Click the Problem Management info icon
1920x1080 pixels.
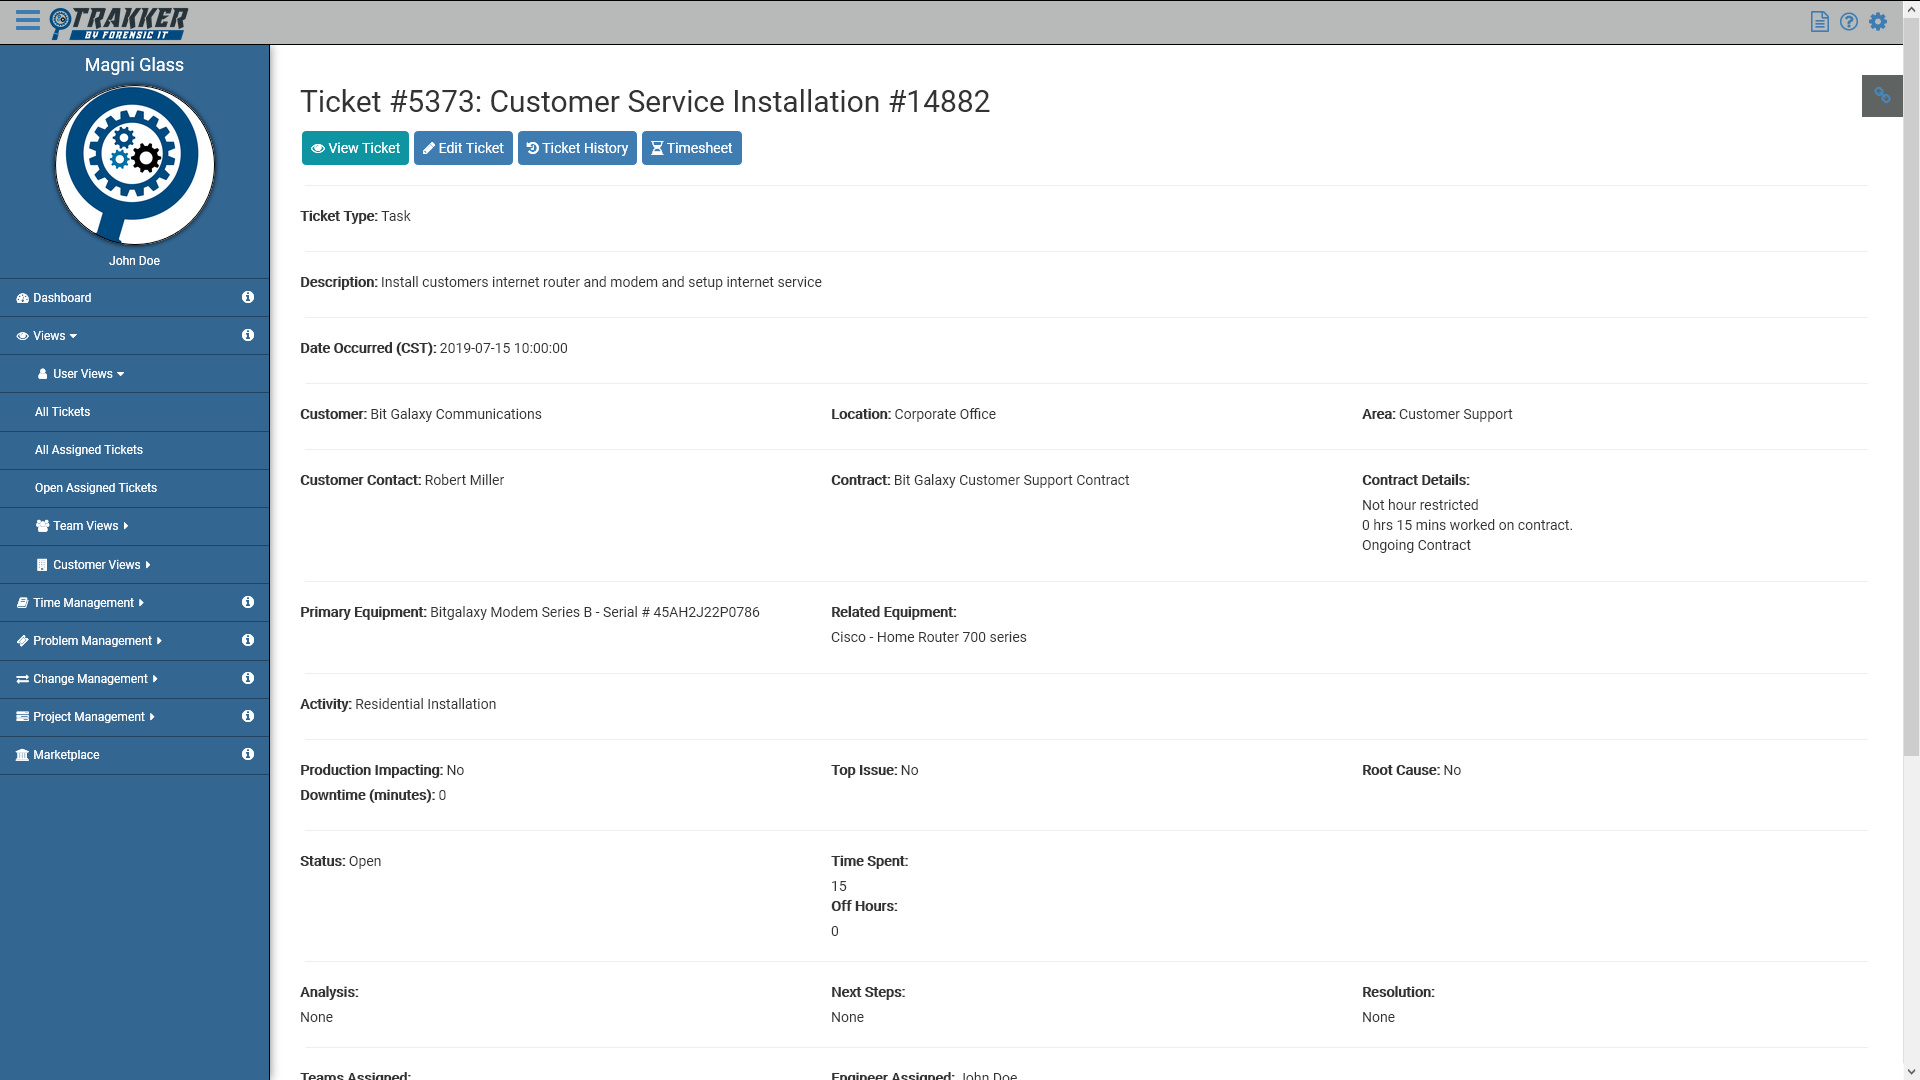247,641
